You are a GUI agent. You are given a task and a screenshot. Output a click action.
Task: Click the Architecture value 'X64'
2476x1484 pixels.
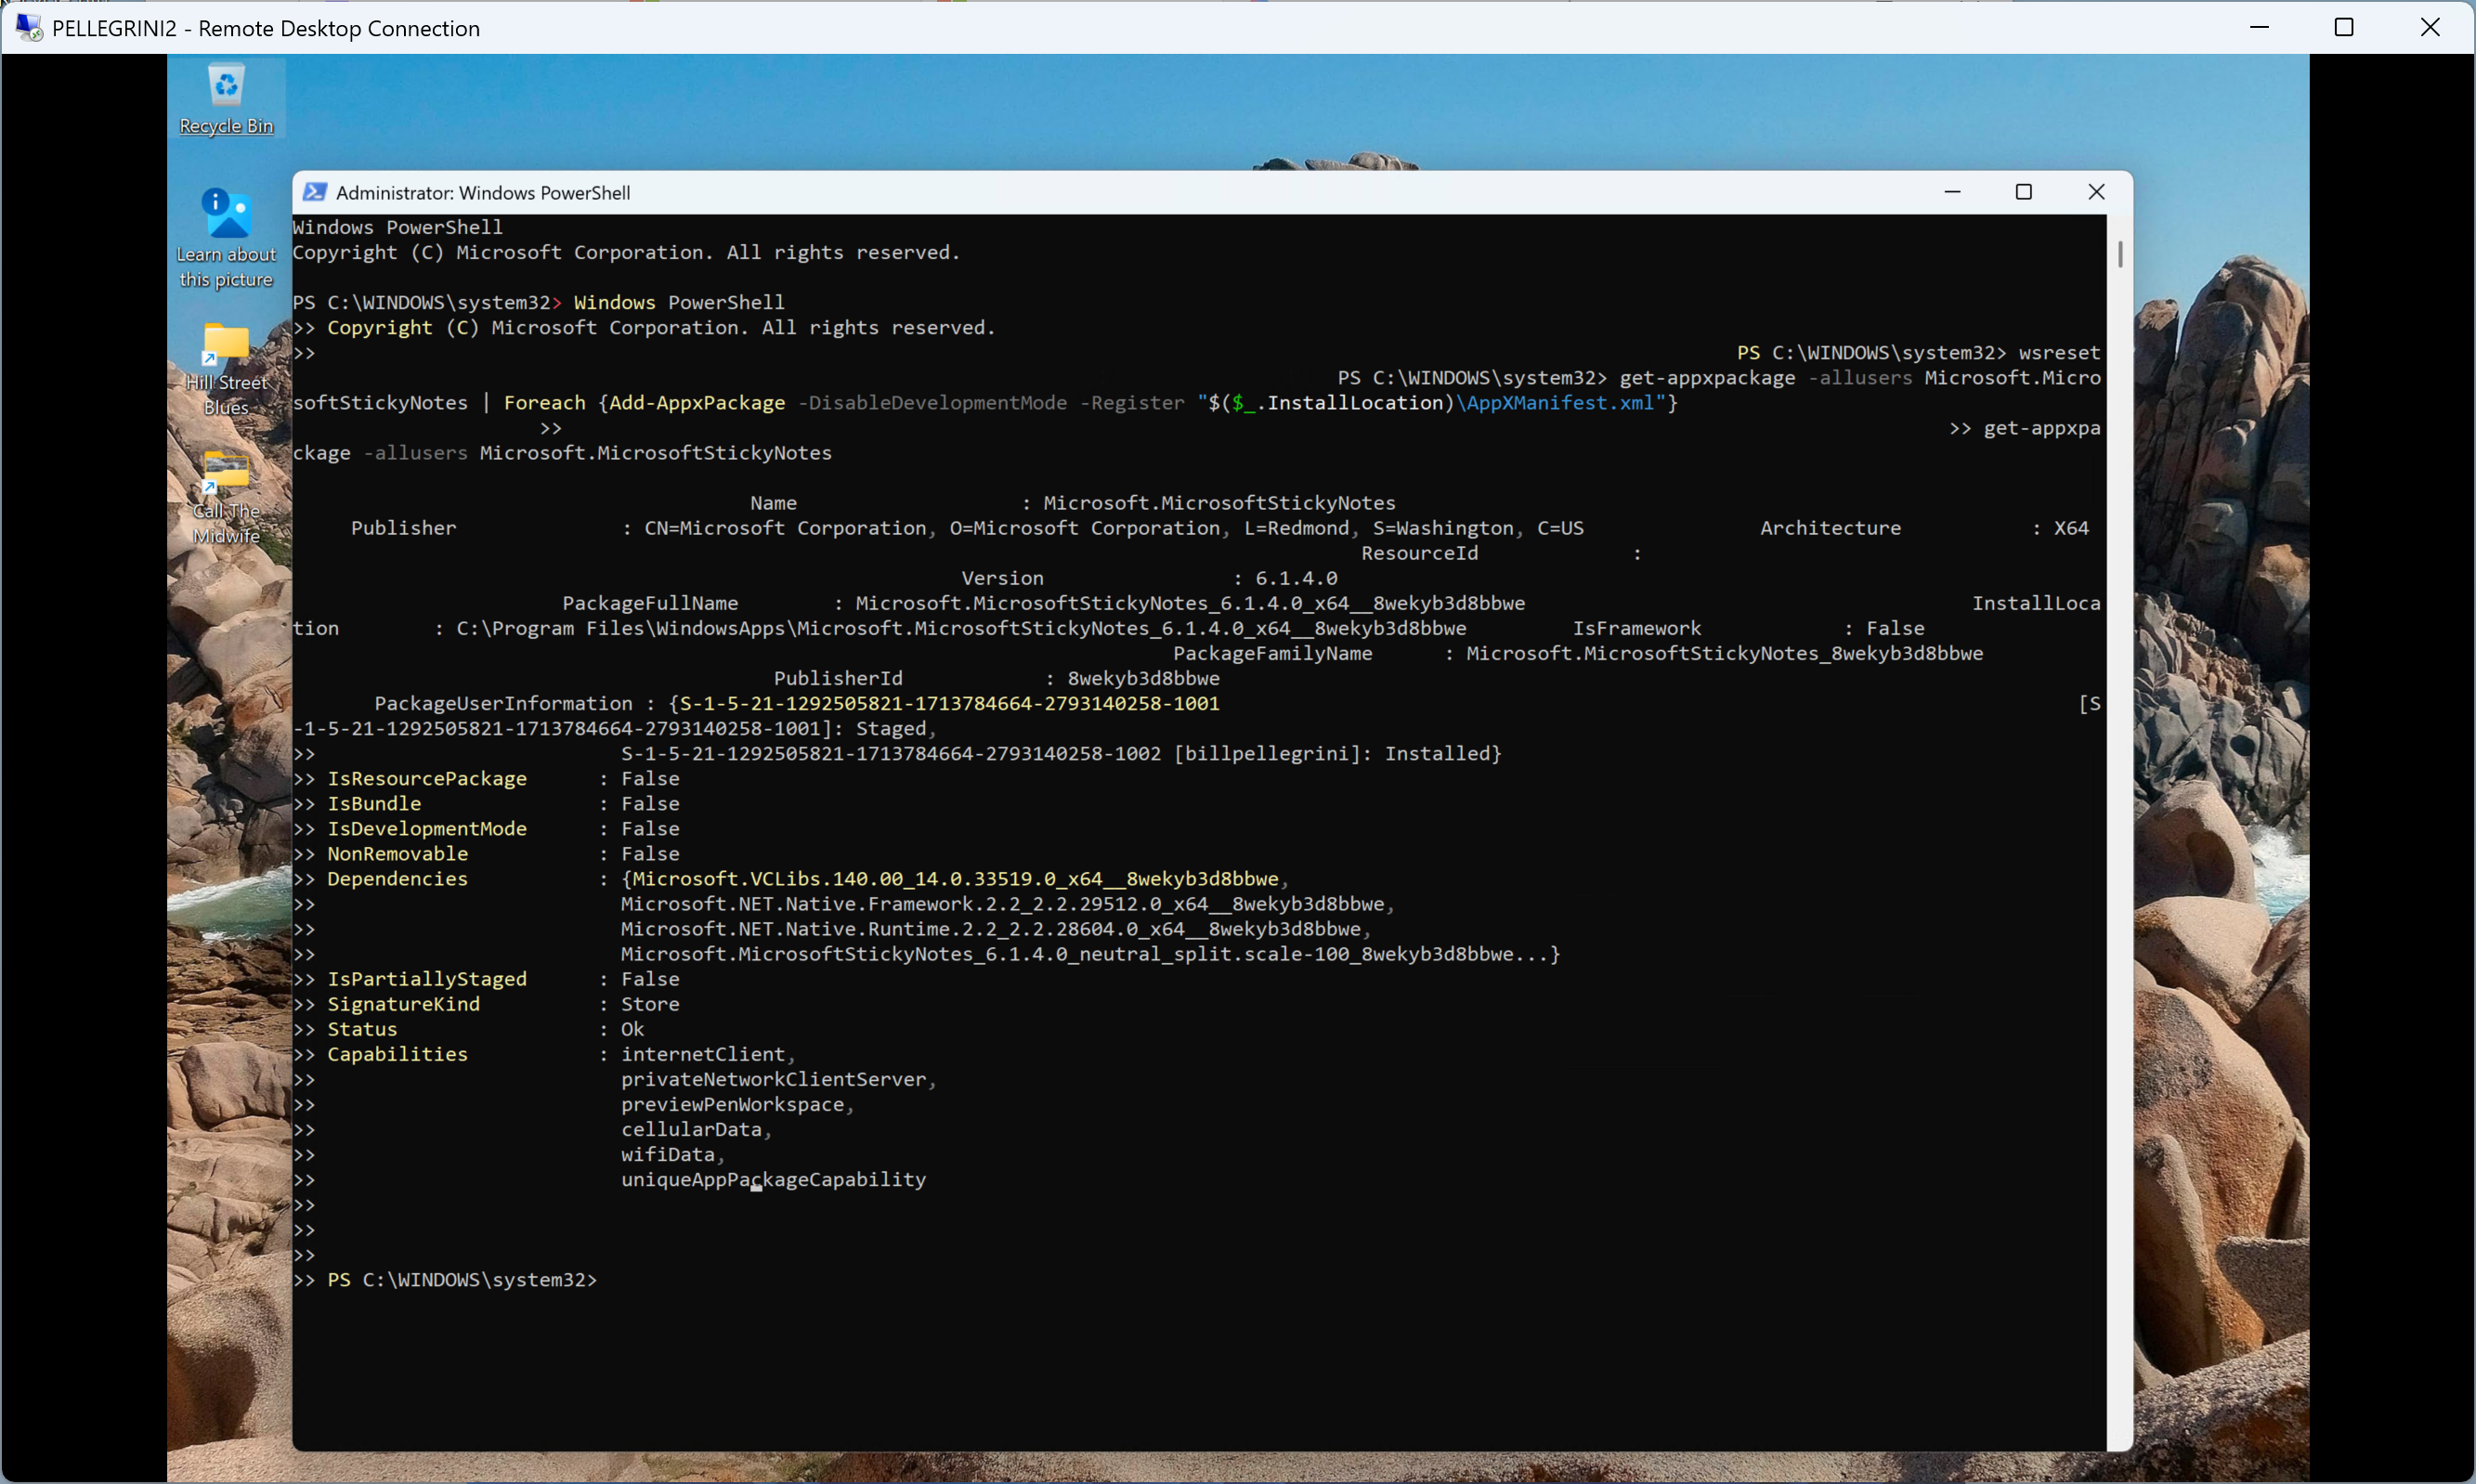tap(2072, 527)
